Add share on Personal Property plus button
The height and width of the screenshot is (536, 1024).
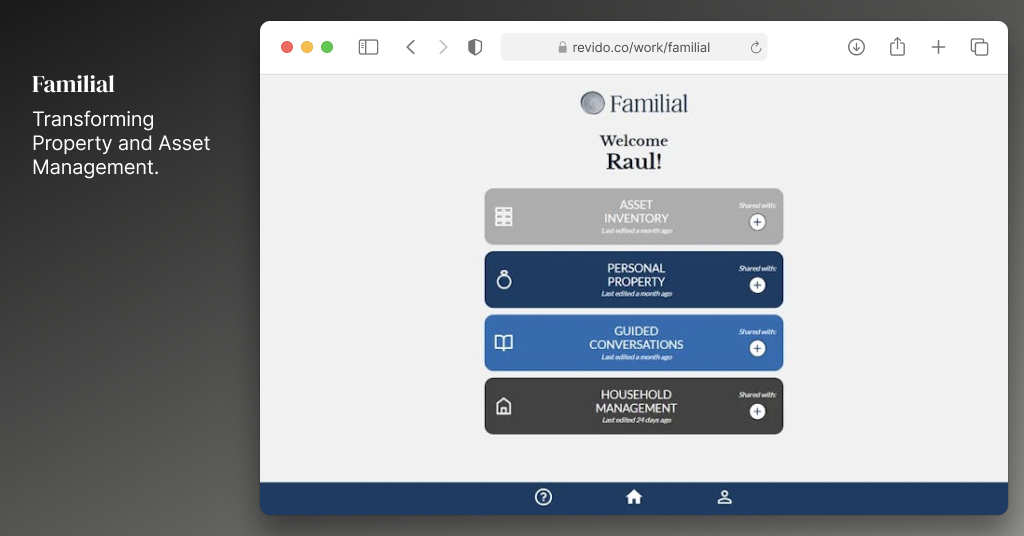[758, 285]
